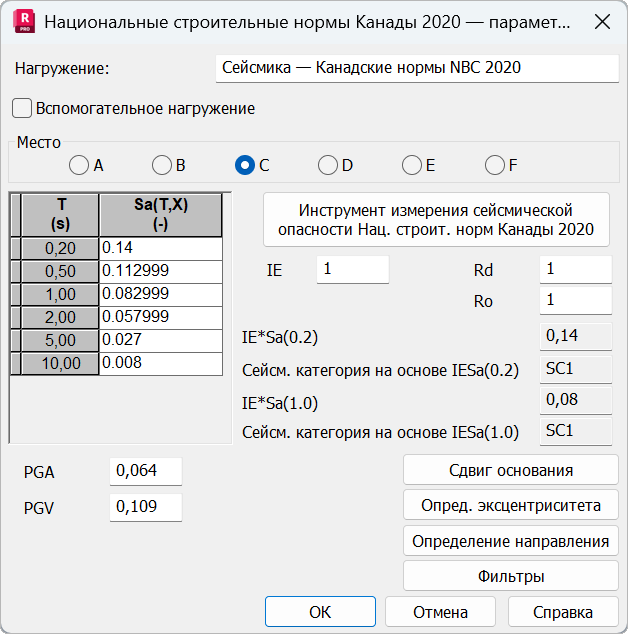Select the T row 0,20 cell

60,248
